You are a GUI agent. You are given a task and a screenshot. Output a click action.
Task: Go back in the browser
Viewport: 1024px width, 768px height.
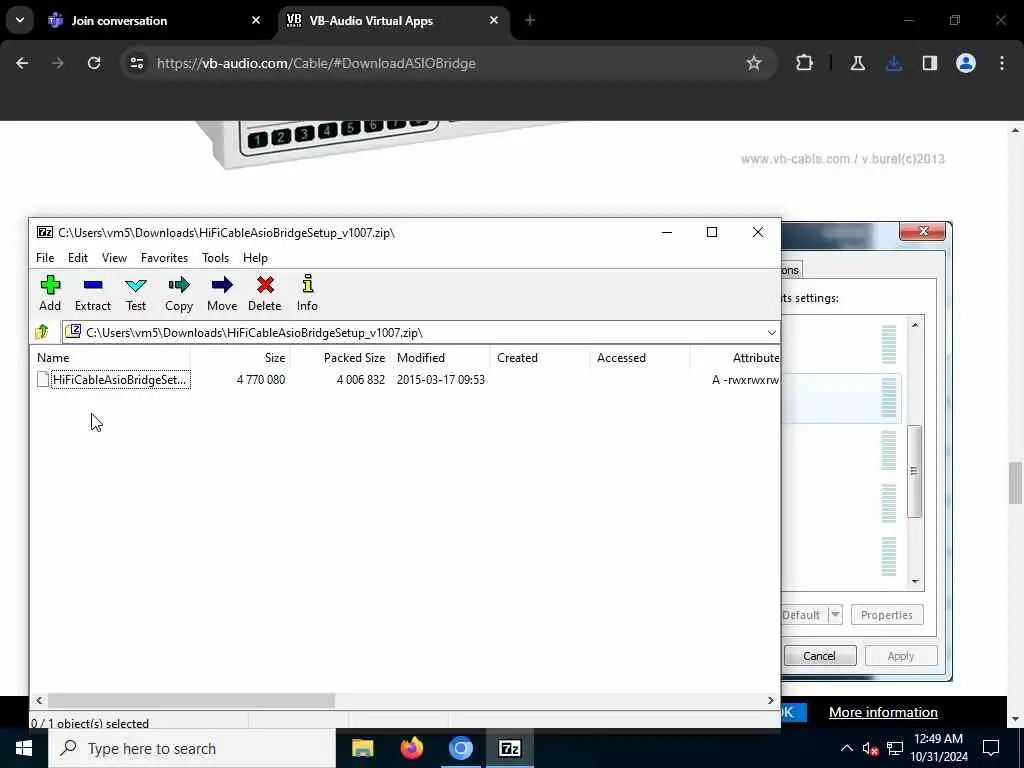point(22,63)
